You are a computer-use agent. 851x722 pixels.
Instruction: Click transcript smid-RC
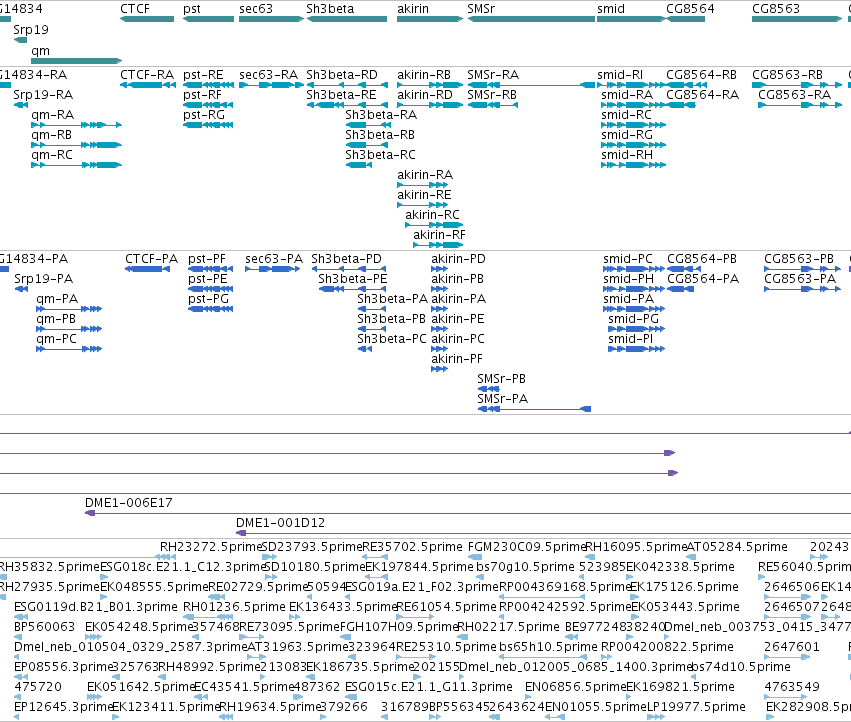pos(633,125)
